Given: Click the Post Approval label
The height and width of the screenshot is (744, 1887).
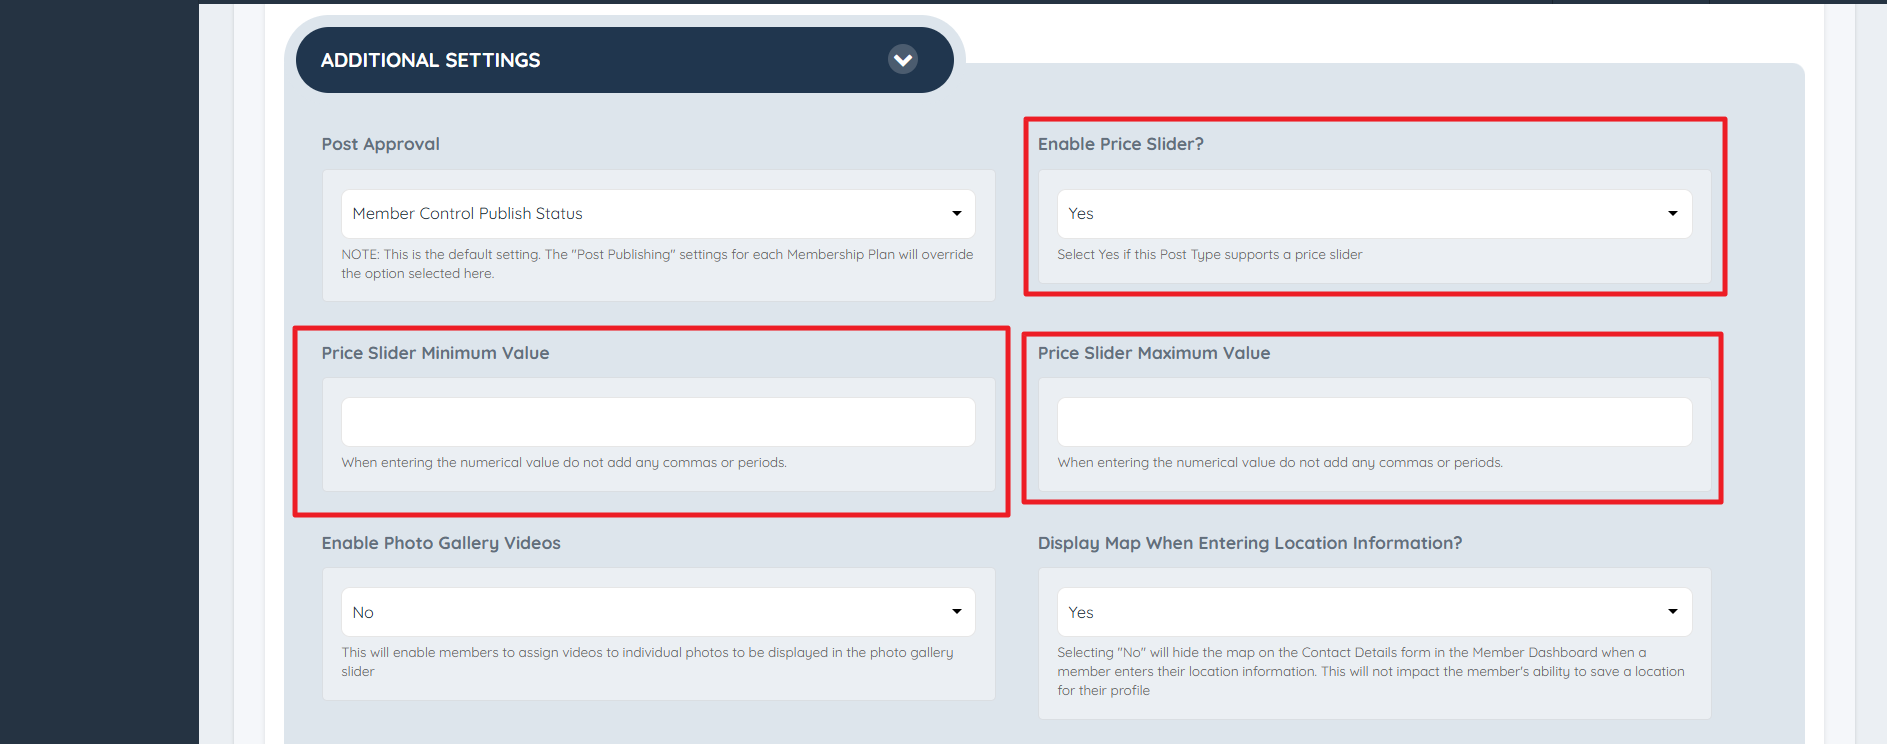Looking at the screenshot, I should click(x=380, y=144).
